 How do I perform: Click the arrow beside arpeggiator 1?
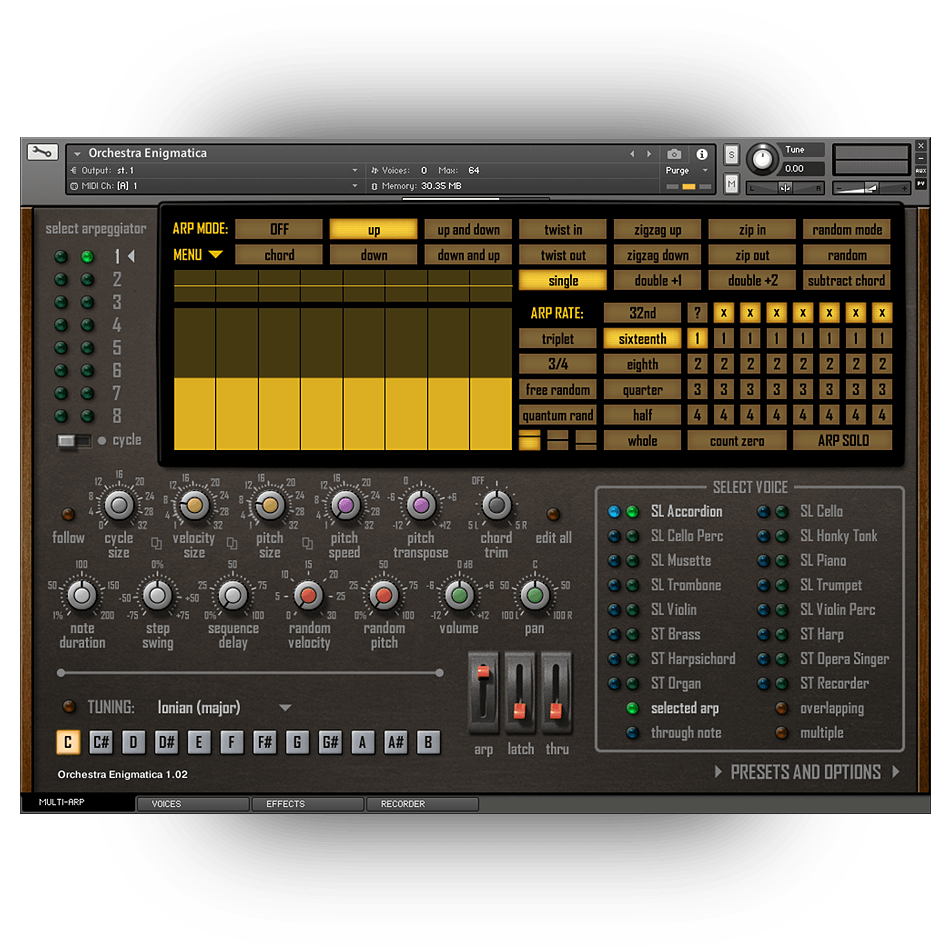tap(131, 256)
